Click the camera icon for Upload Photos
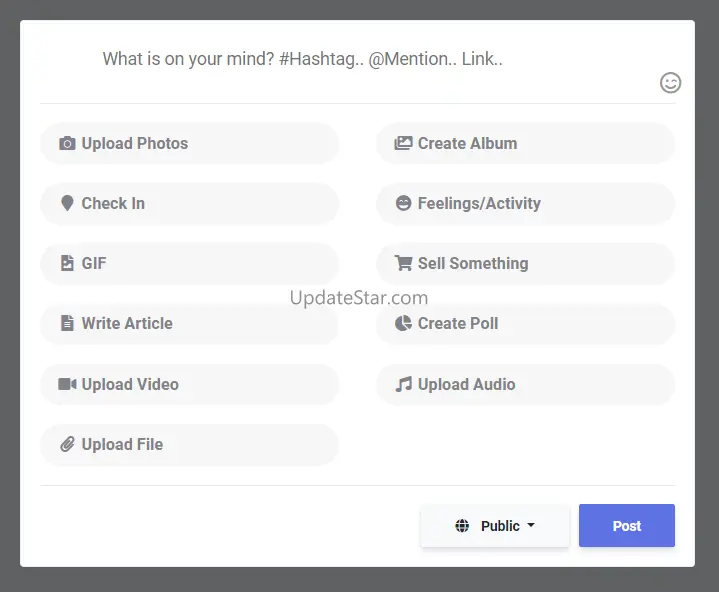719x592 pixels. point(67,144)
